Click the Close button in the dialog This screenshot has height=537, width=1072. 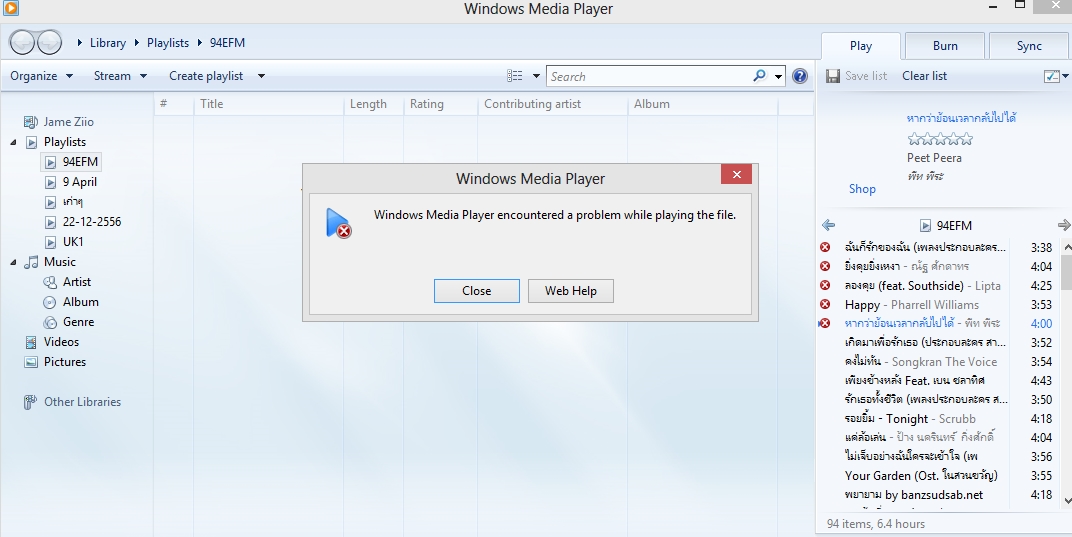(x=477, y=291)
